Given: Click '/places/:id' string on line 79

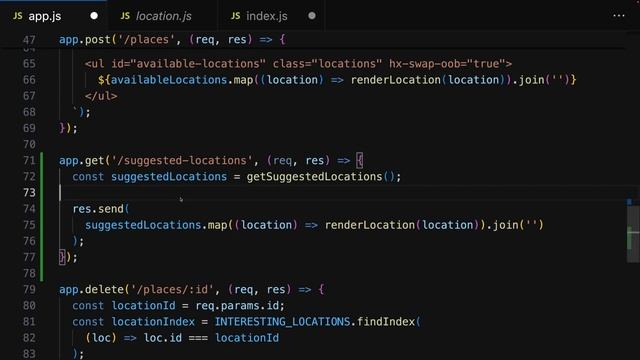Looking at the screenshot, I should coord(172,289).
